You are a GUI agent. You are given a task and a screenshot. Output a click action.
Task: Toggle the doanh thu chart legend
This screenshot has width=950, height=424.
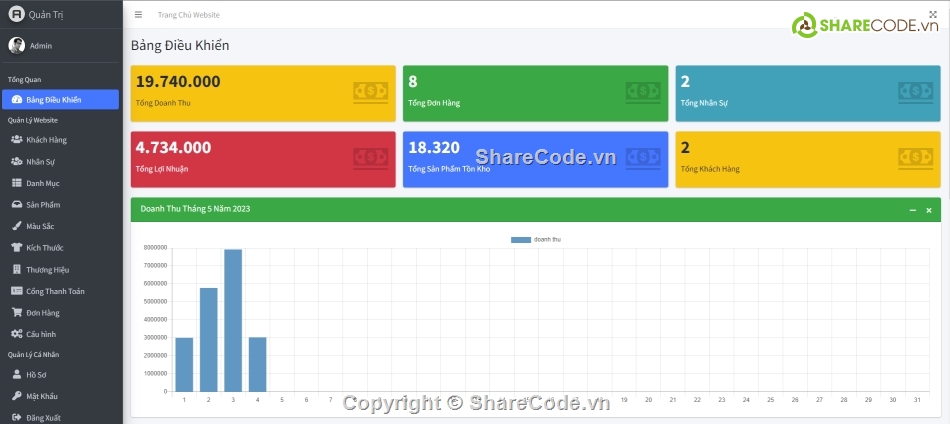click(536, 240)
